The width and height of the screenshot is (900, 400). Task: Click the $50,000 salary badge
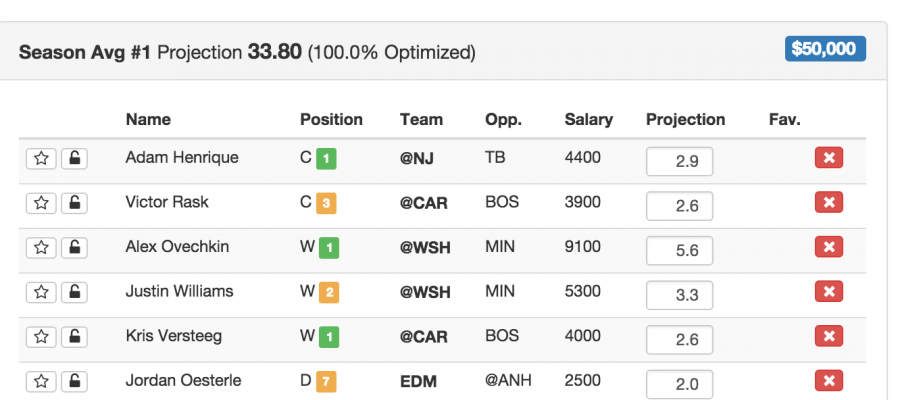(825, 48)
